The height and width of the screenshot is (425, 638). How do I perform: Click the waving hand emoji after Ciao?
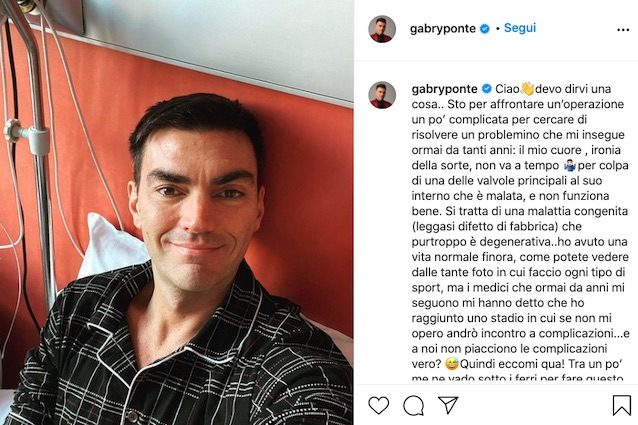(x=527, y=88)
